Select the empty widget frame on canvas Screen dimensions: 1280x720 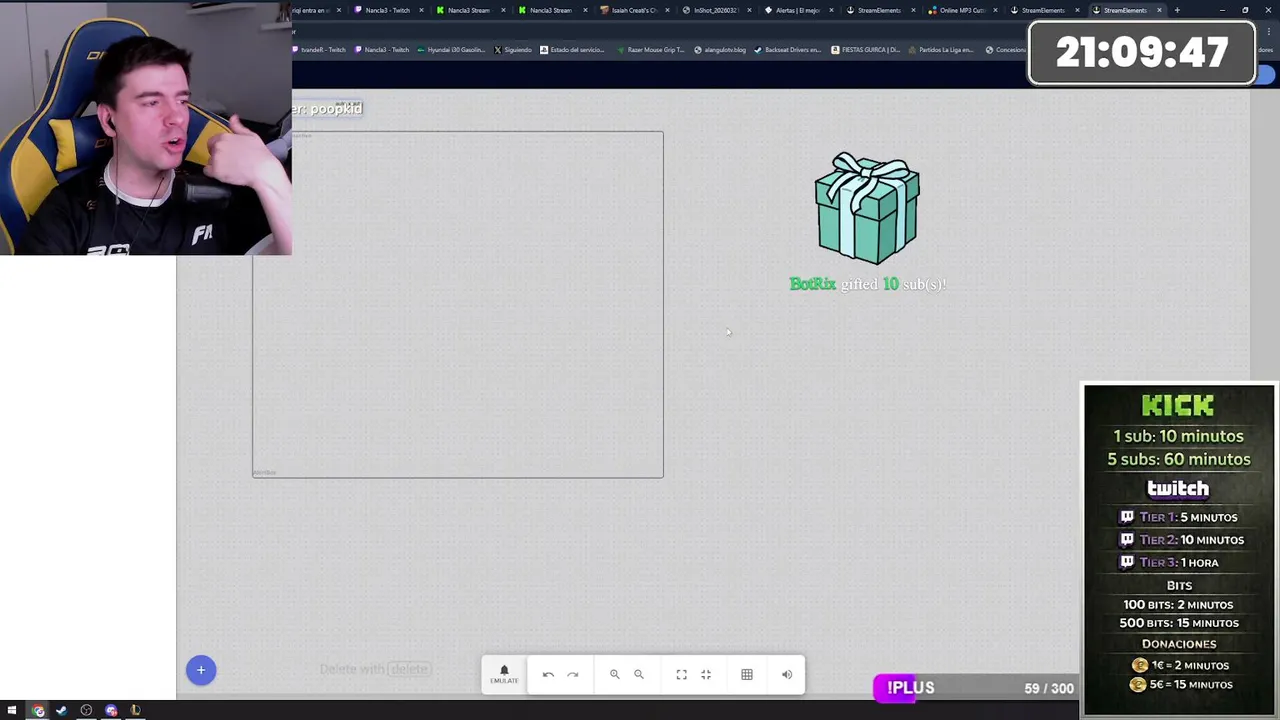(458, 304)
